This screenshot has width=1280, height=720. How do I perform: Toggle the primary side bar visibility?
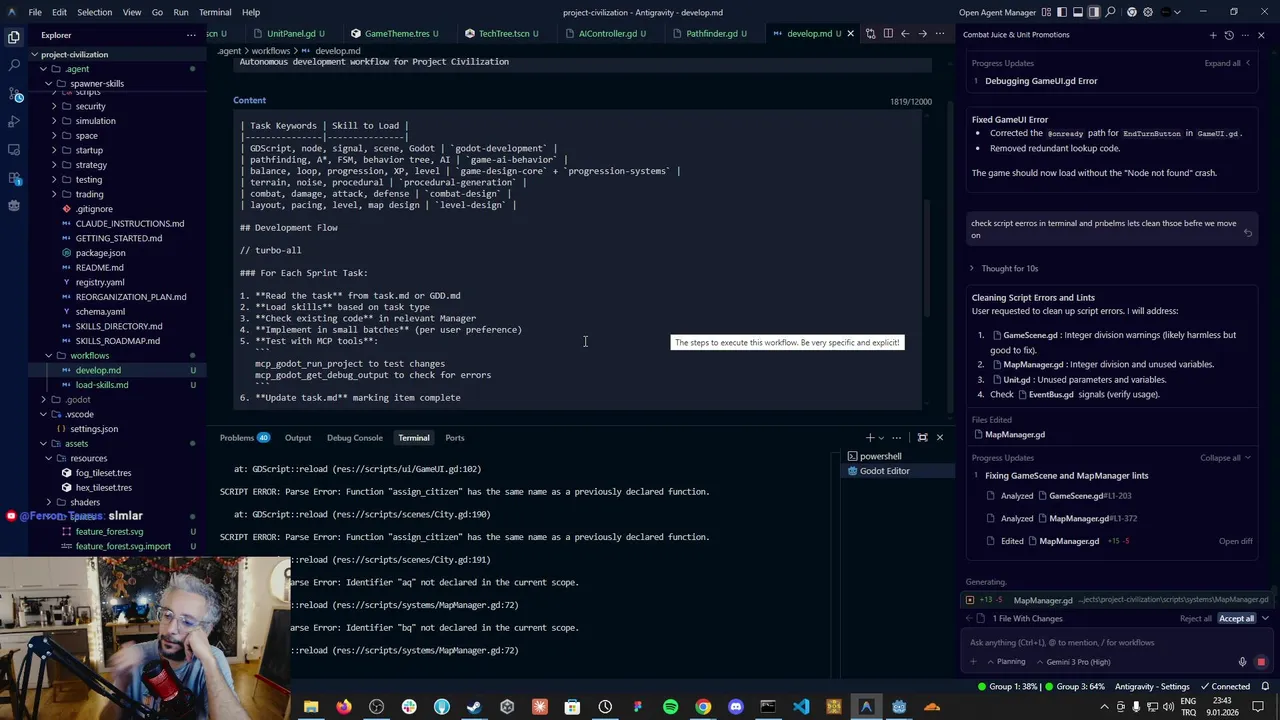1062,12
